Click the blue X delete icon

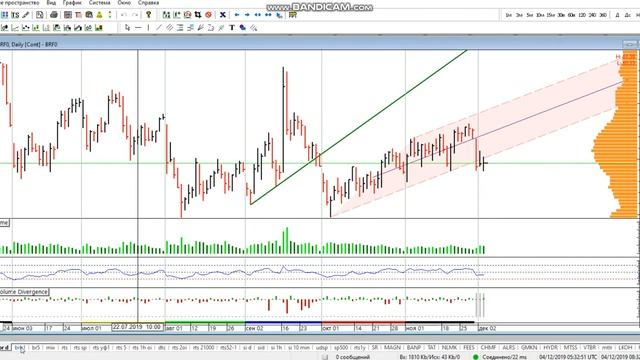click(x=222, y=15)
